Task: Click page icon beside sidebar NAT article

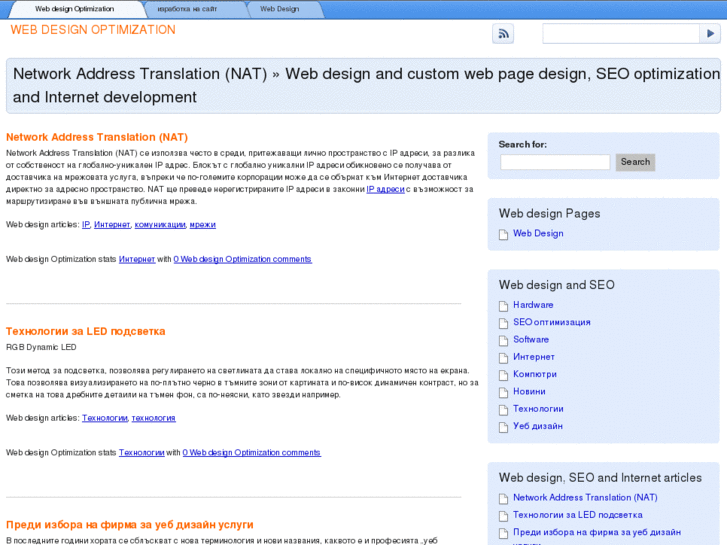Action: pyautogui.click(x=503, y=499)
